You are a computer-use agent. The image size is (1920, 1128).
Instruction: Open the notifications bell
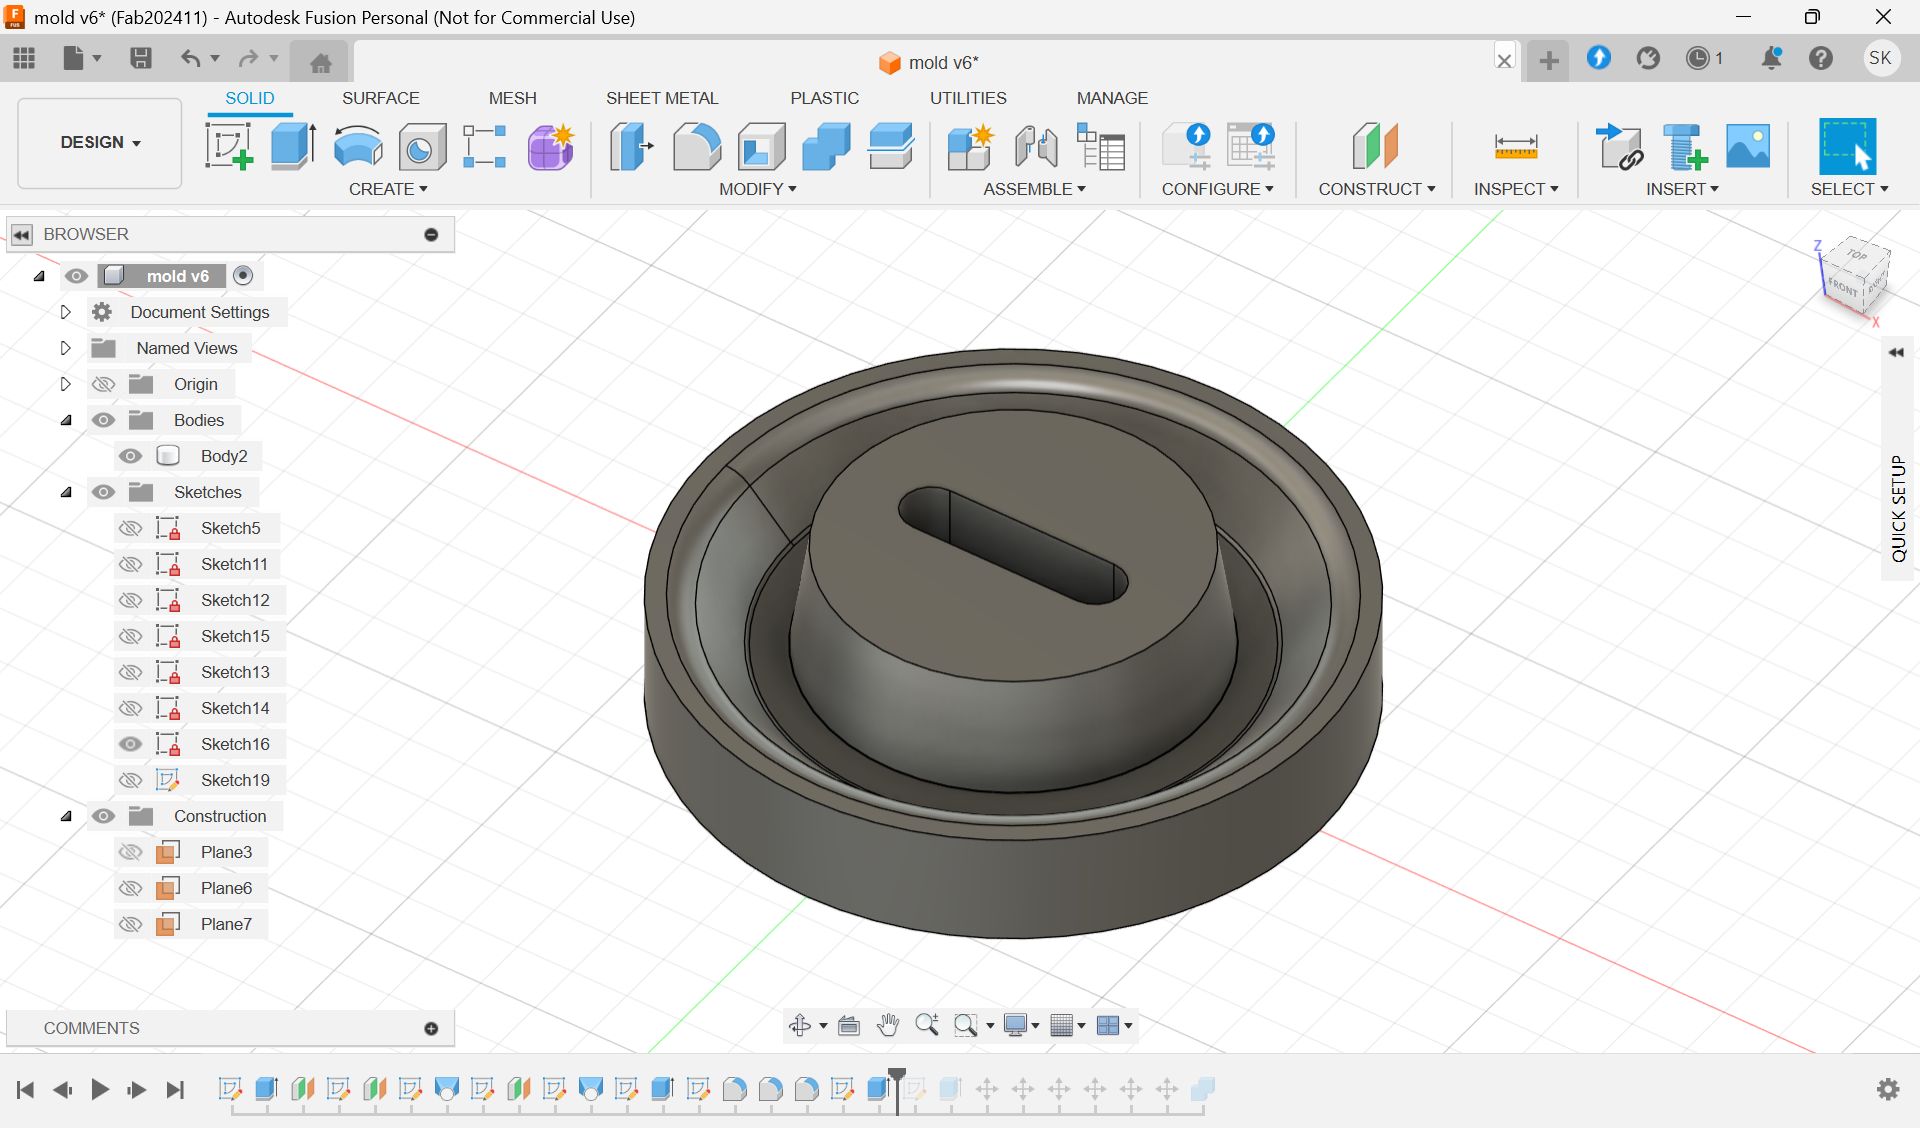tap(1771, 58)
